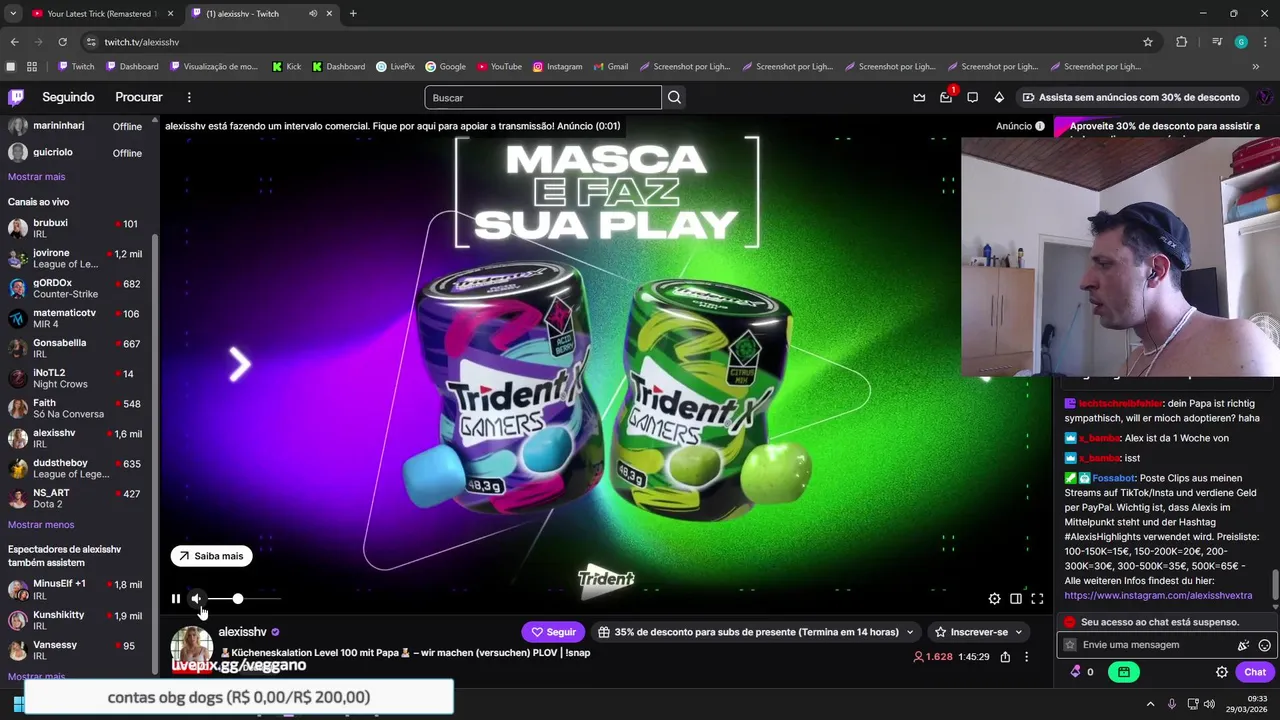Image resolution: width=1280 pixels, height=720 pixels.
Task: Open the YouTube bookmark
Action: pos(499,67)
